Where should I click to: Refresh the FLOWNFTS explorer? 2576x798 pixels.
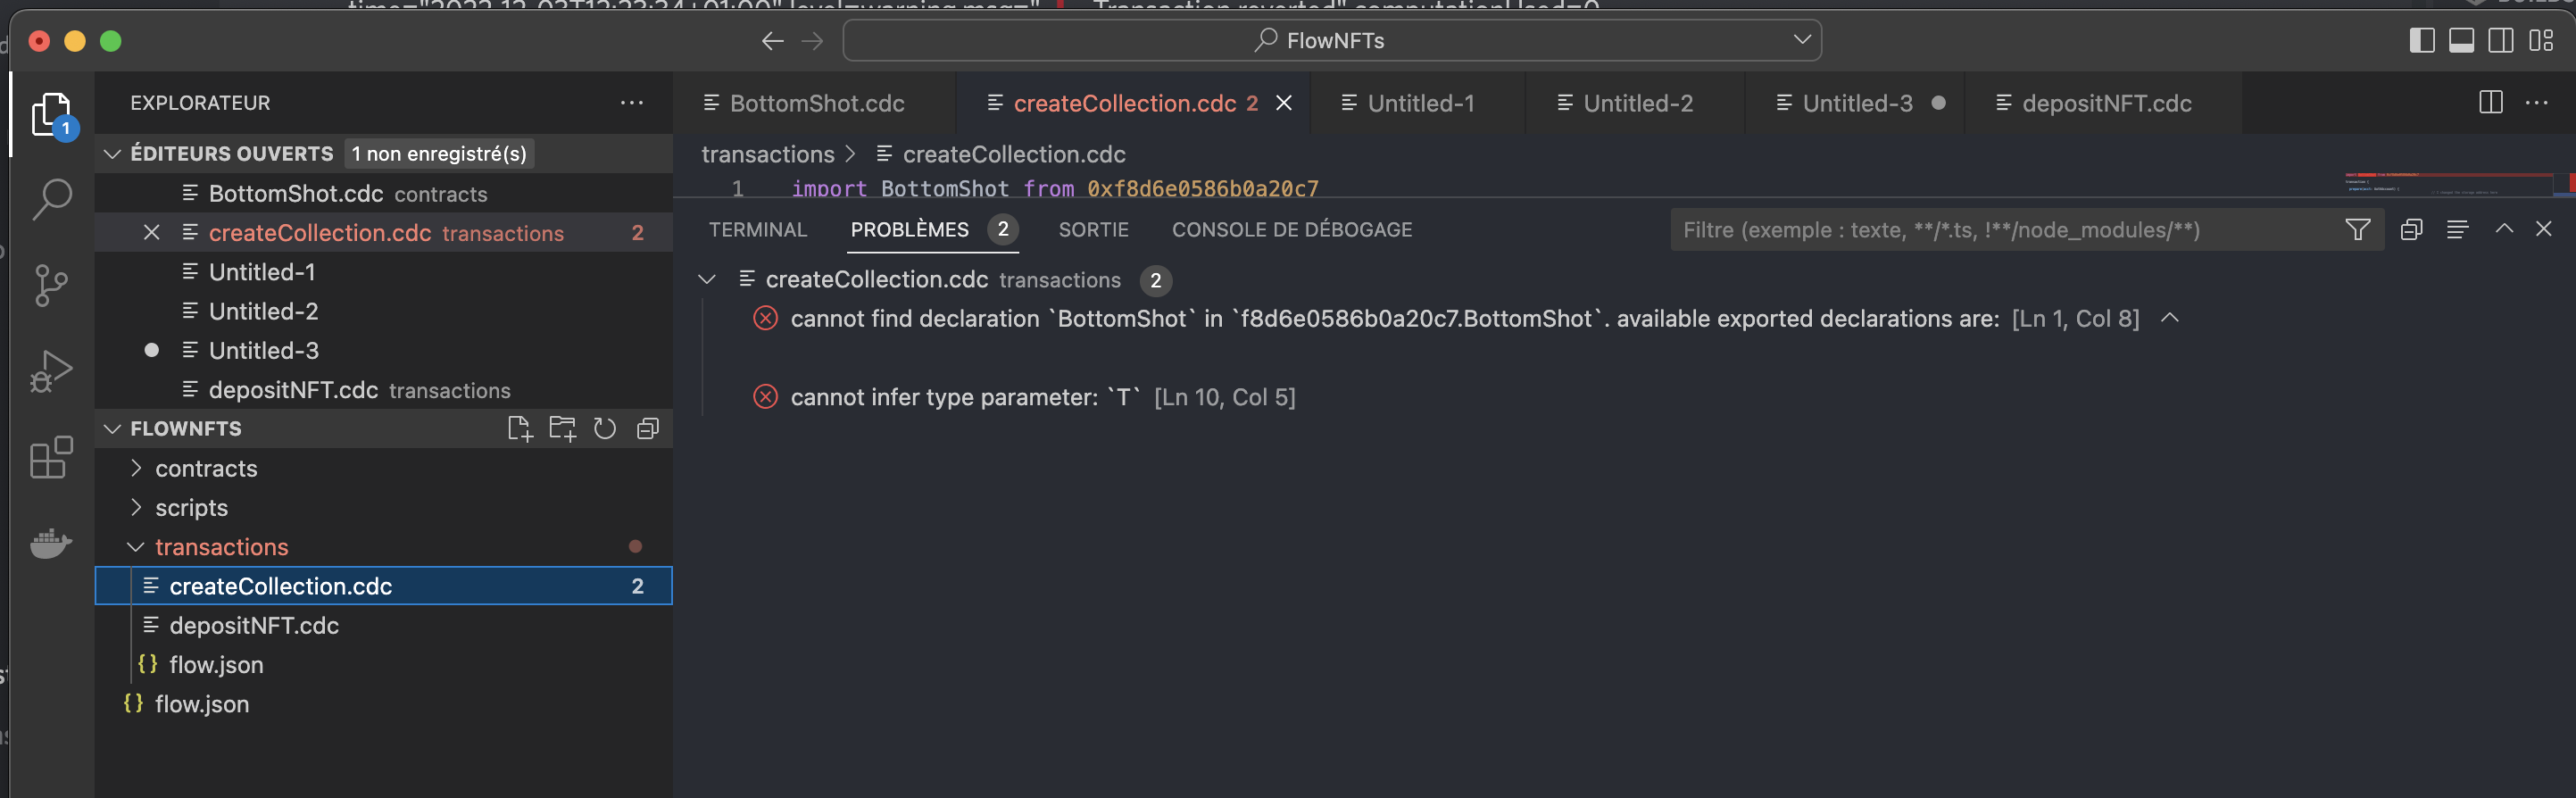(x=605, y=428)
